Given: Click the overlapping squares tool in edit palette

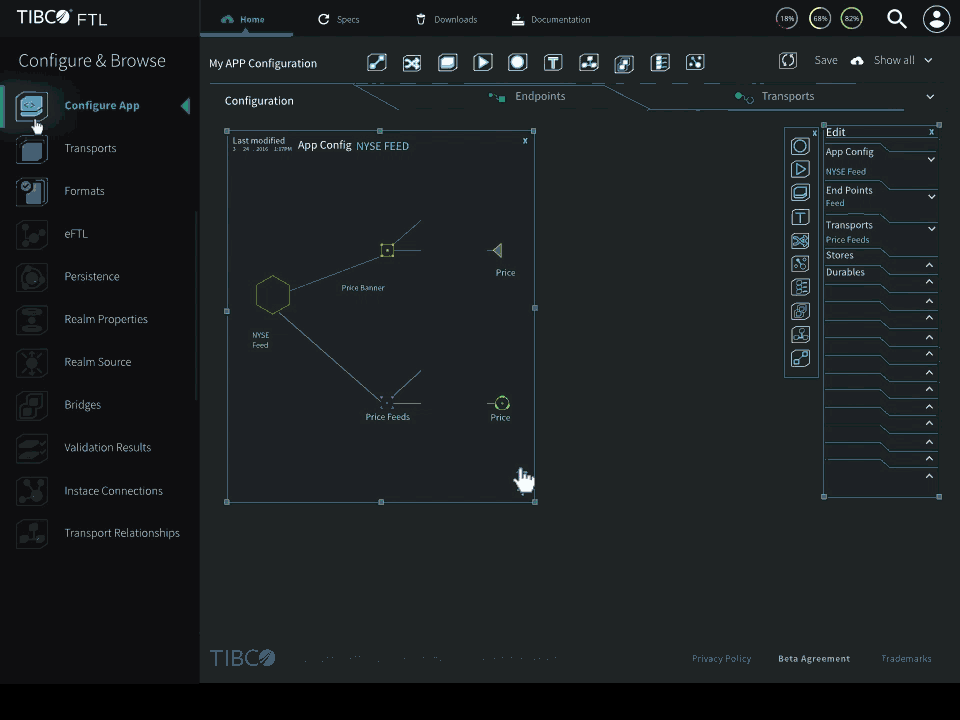Looking at the screenshot, I should click(800, 311).
